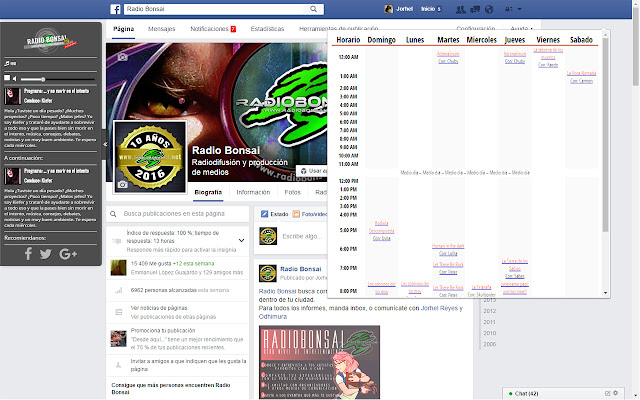This screenshot has width=640, height=400.
Task: Click the new message chat icon
Action: coord(607,393)
